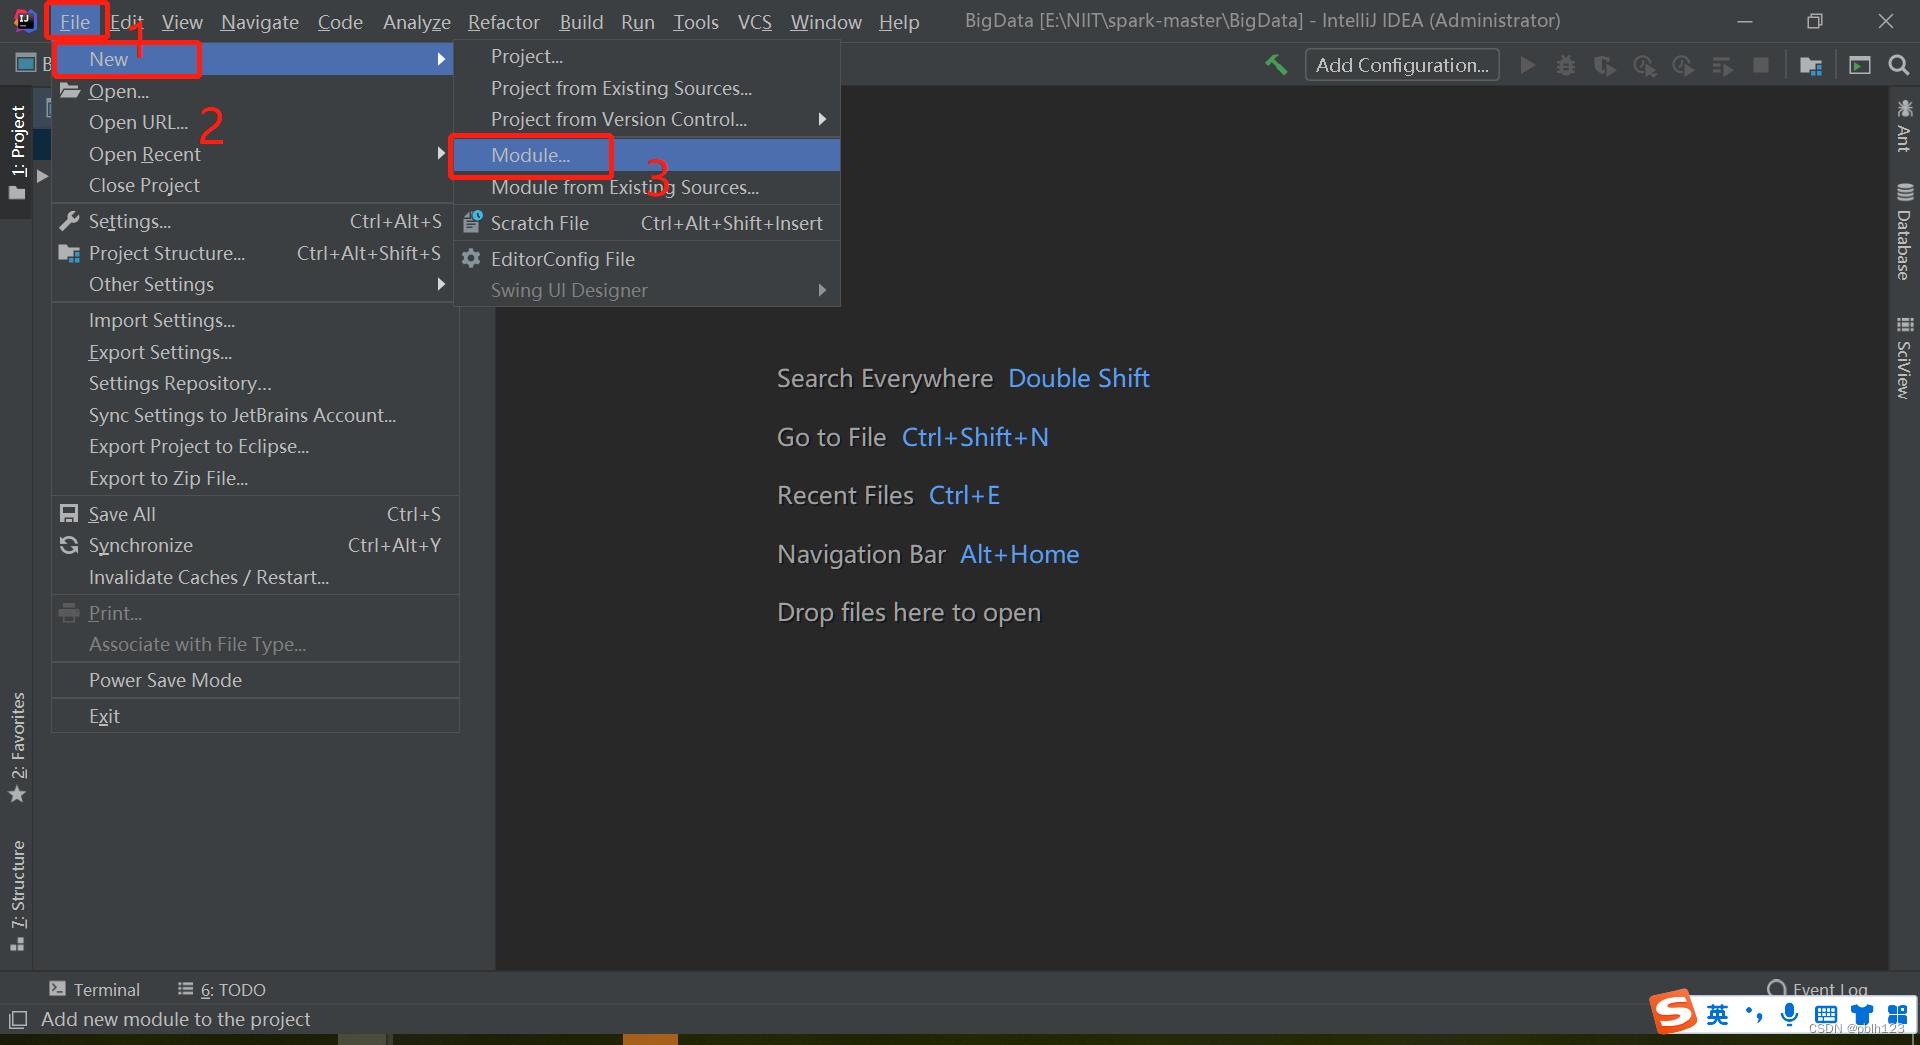
Task: Click the Run arrow icon in toolbar
Action: coord(1527,65)
